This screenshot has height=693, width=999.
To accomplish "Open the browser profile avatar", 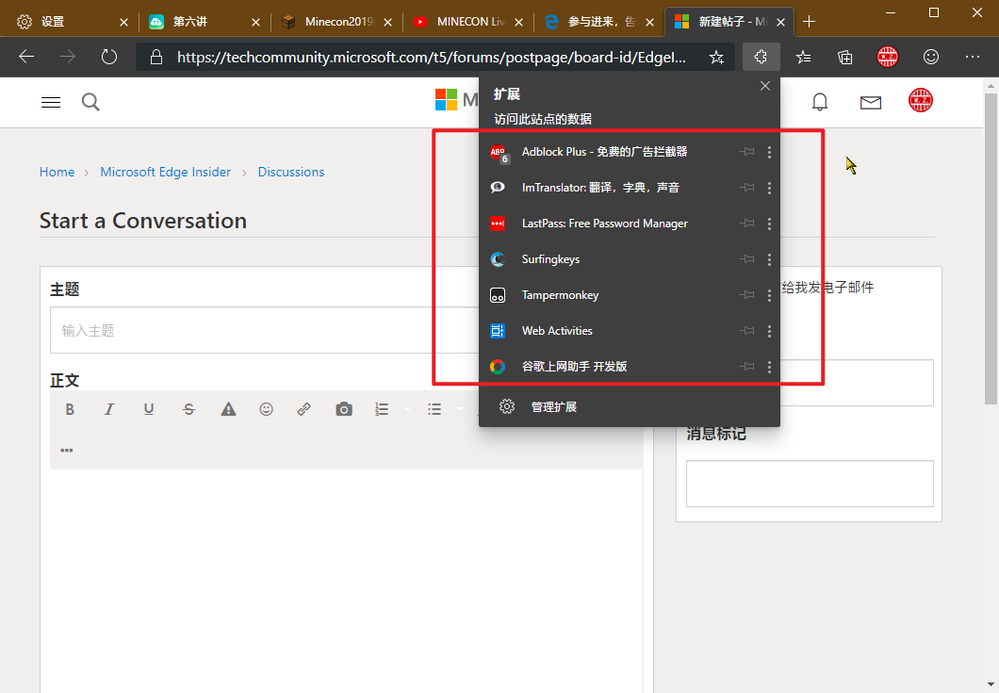I will pyautogui.click(x=888, y=57).
